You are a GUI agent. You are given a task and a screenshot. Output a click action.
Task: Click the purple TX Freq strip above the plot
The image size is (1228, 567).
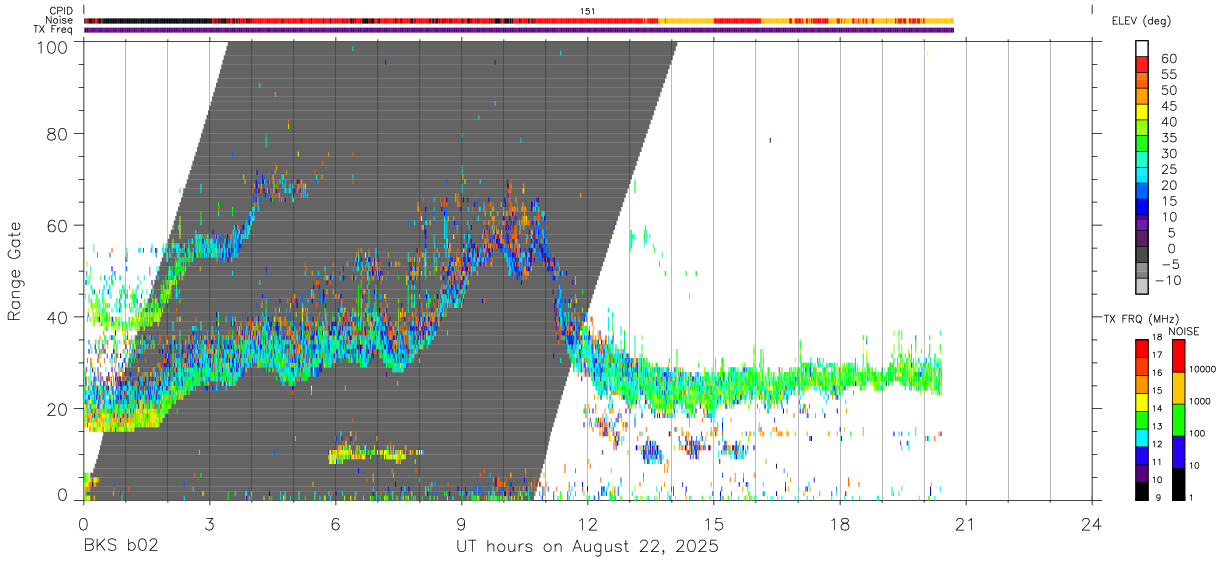(x=519, y=30)
